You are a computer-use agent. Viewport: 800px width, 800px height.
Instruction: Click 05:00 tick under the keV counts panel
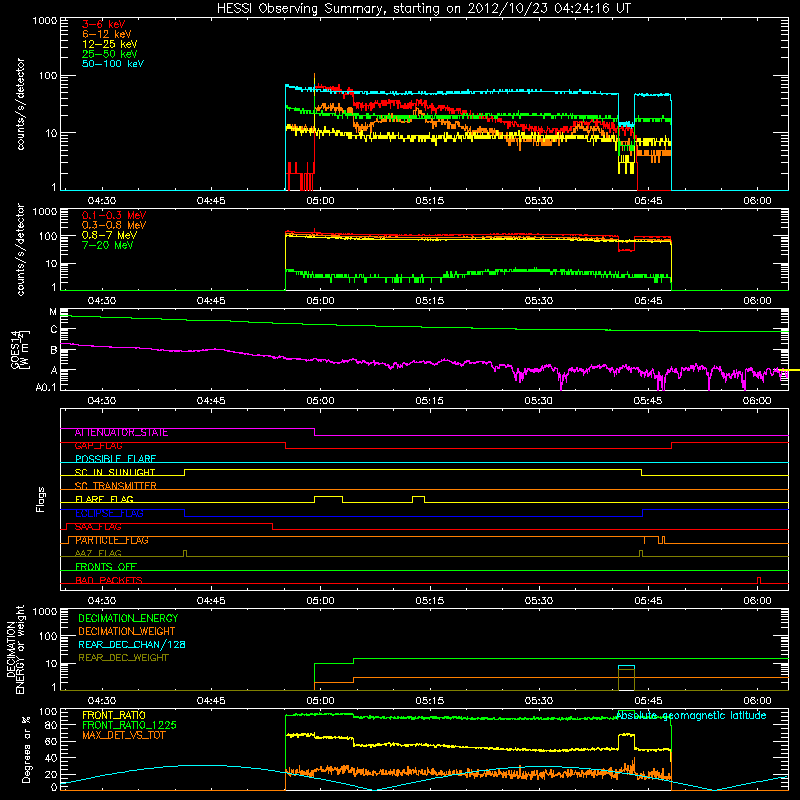(320, 201)
